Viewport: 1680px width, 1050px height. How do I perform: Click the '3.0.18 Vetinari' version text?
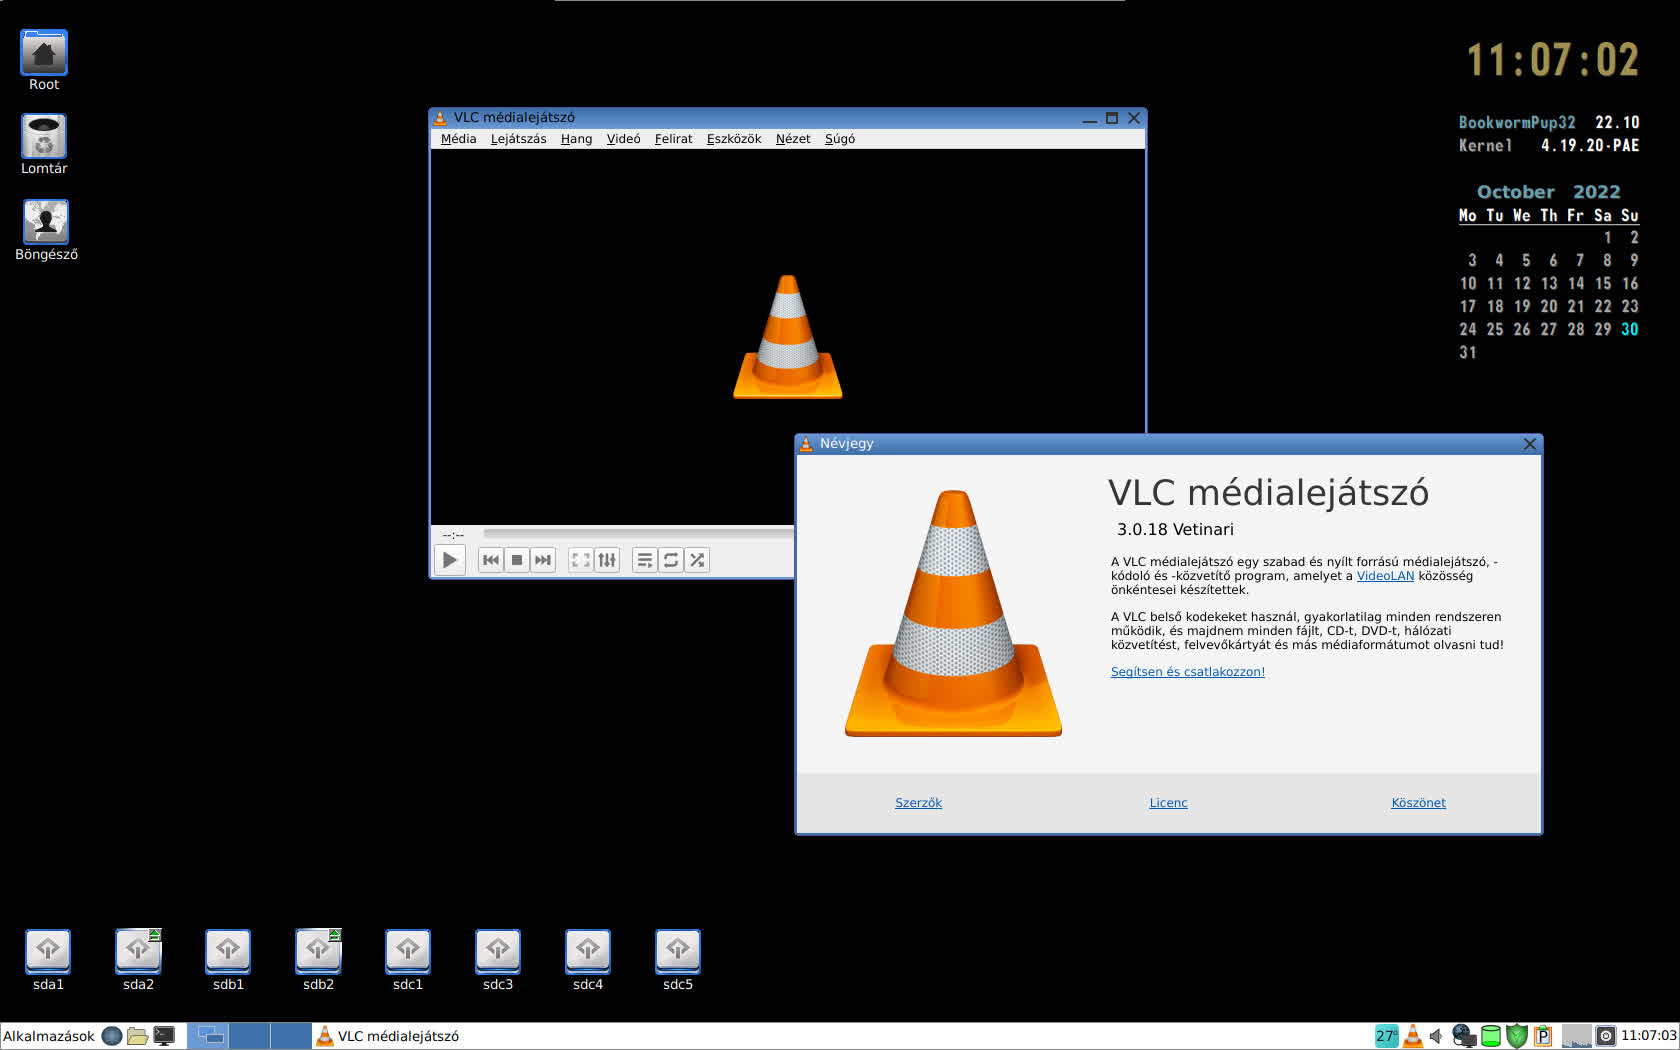click(1175, 530)
